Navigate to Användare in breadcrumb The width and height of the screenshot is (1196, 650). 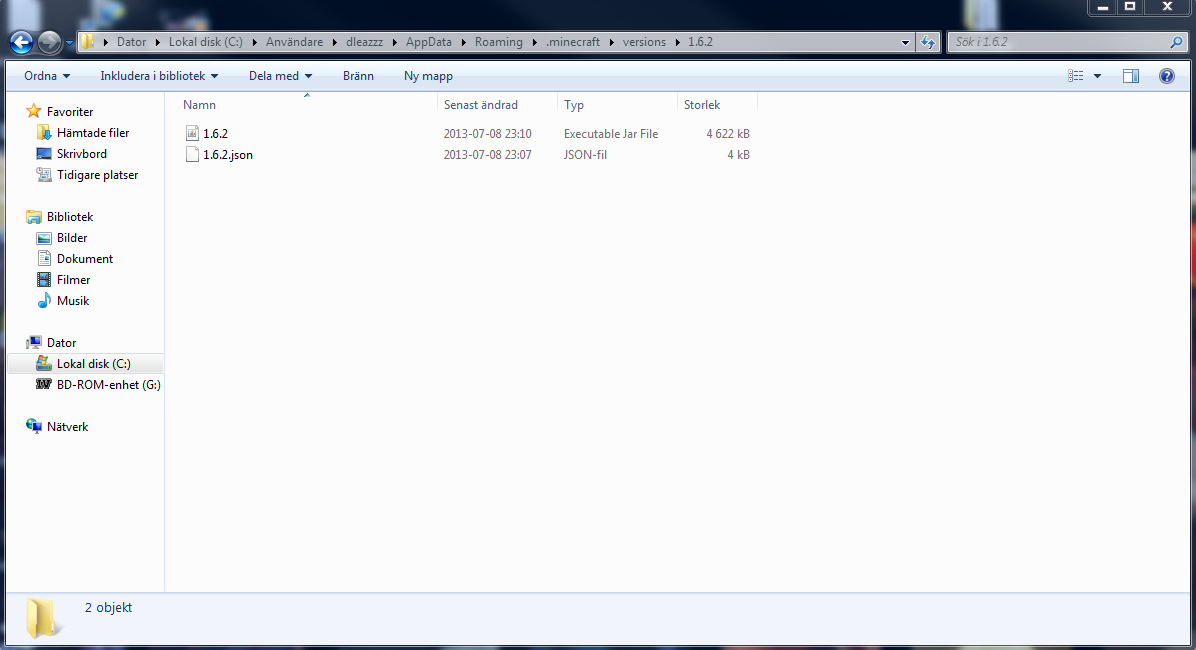pyautogui.click(x=294, y=42)
